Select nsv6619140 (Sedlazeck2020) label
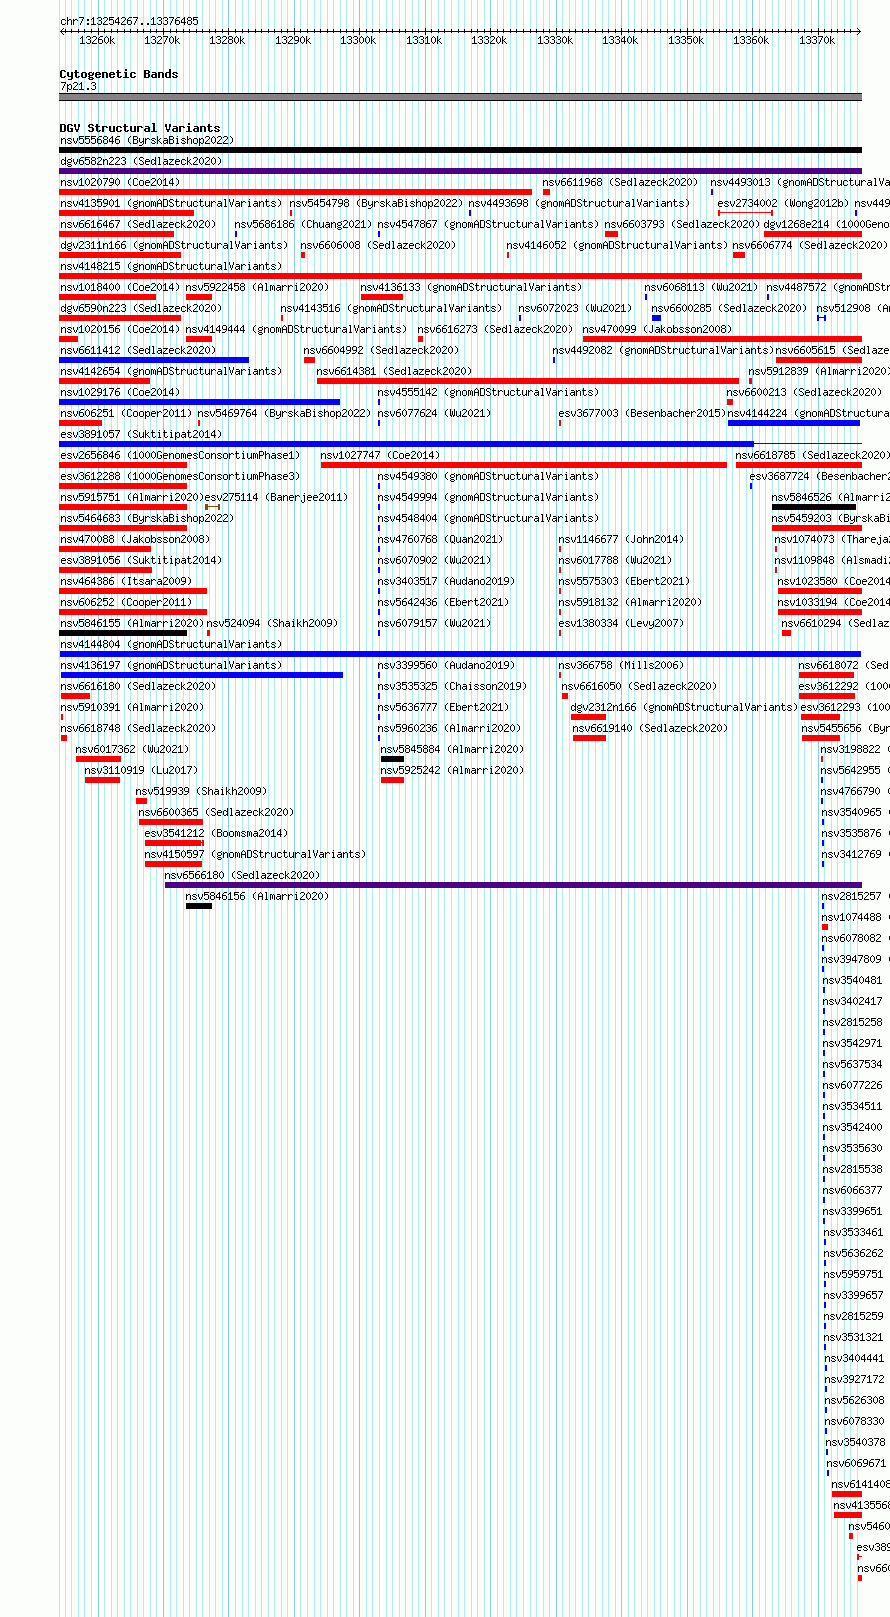890x1617 pixels. [651, 728]
